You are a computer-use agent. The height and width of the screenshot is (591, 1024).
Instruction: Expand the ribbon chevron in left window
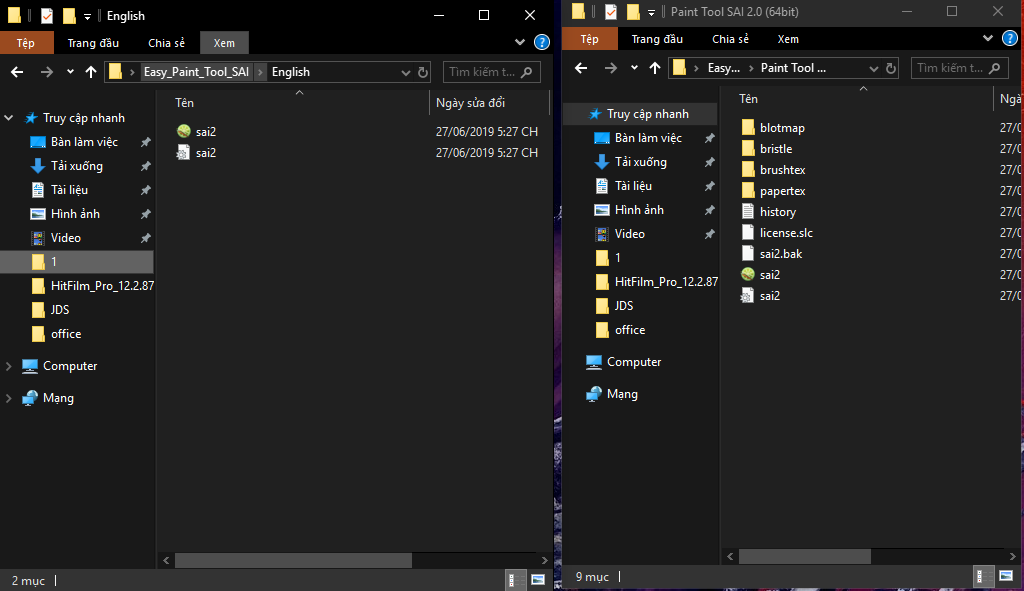(x=520, y=42)
